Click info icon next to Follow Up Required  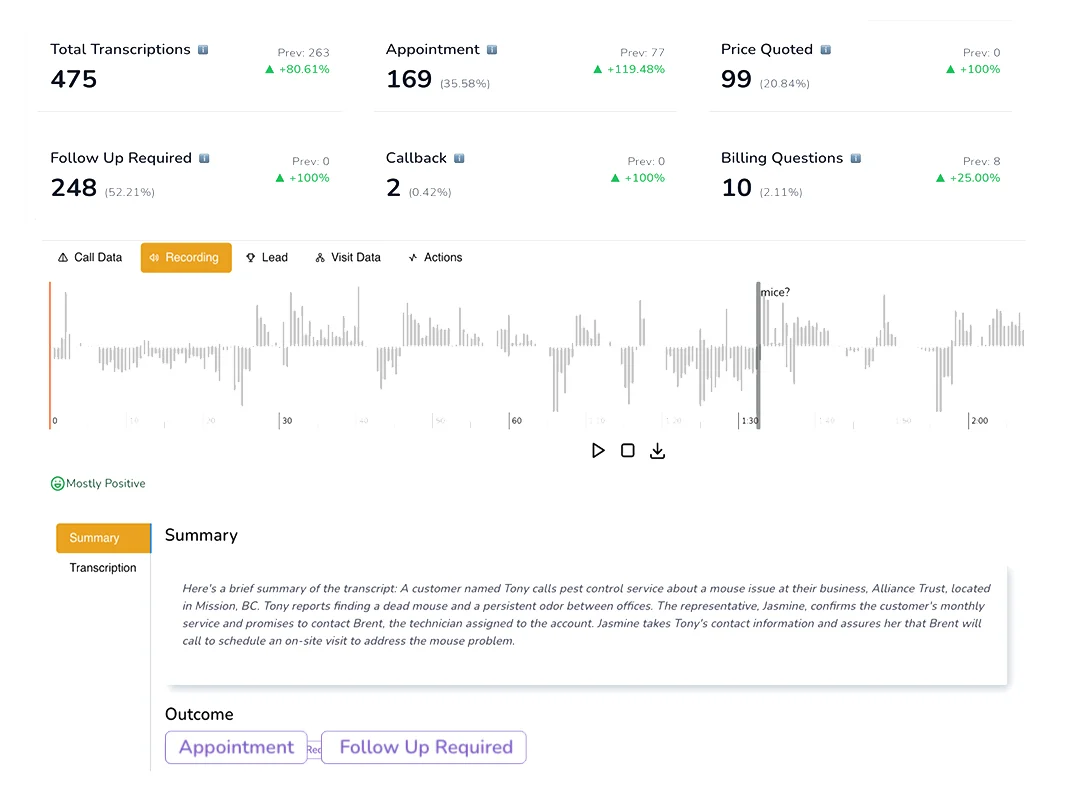(204, 158)
